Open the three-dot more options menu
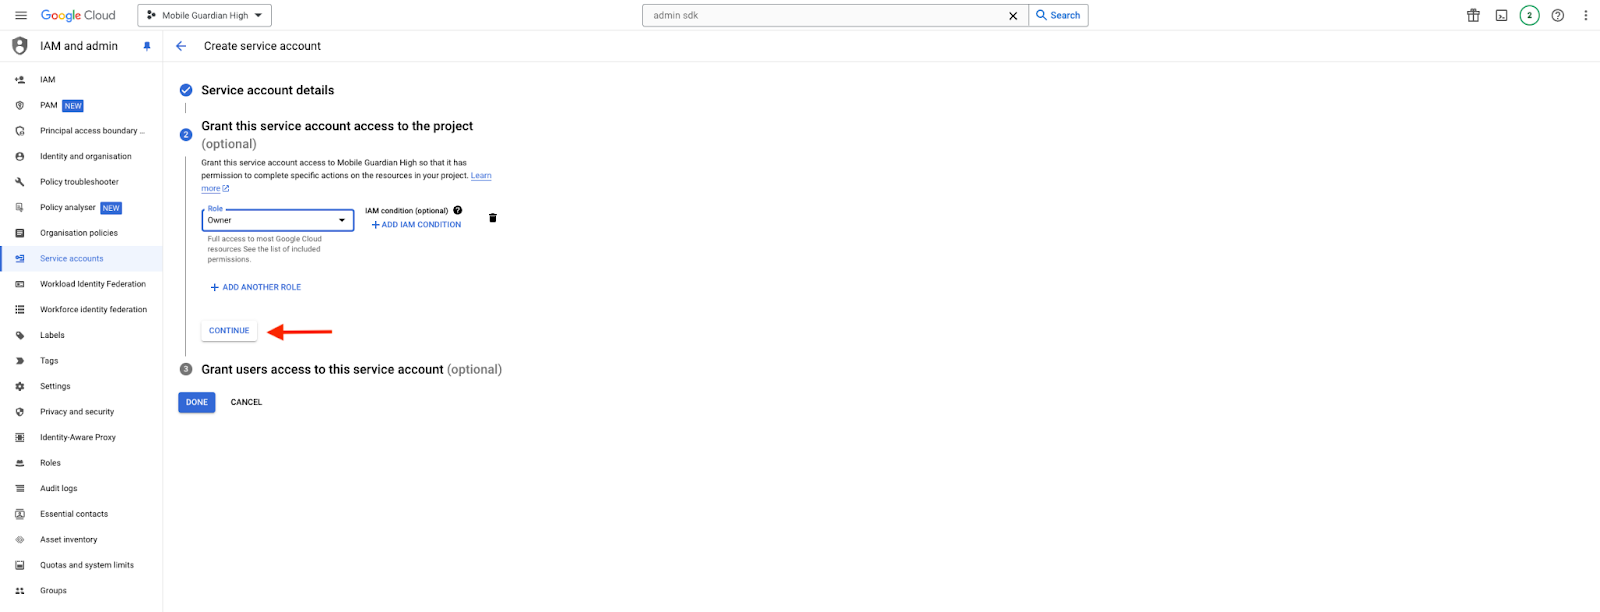Screen dimensions: 1600x612 (x=1585, y=15)
